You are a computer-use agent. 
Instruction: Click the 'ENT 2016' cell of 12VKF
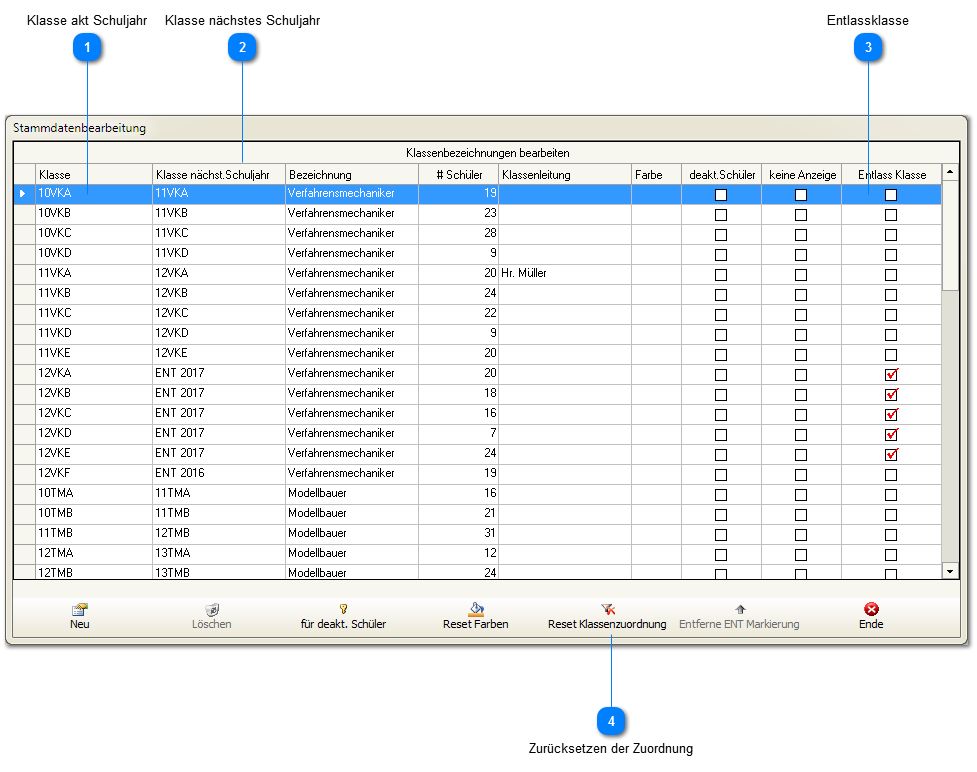click(218, 473)
